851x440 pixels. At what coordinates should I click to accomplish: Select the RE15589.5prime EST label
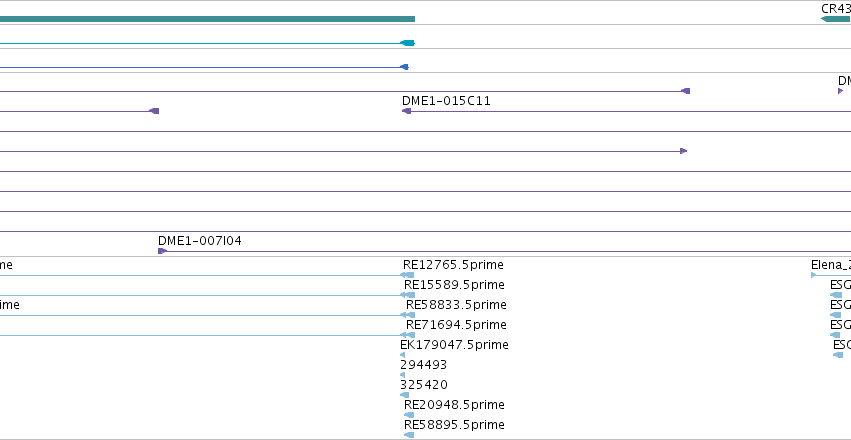[x=454, y=285]
